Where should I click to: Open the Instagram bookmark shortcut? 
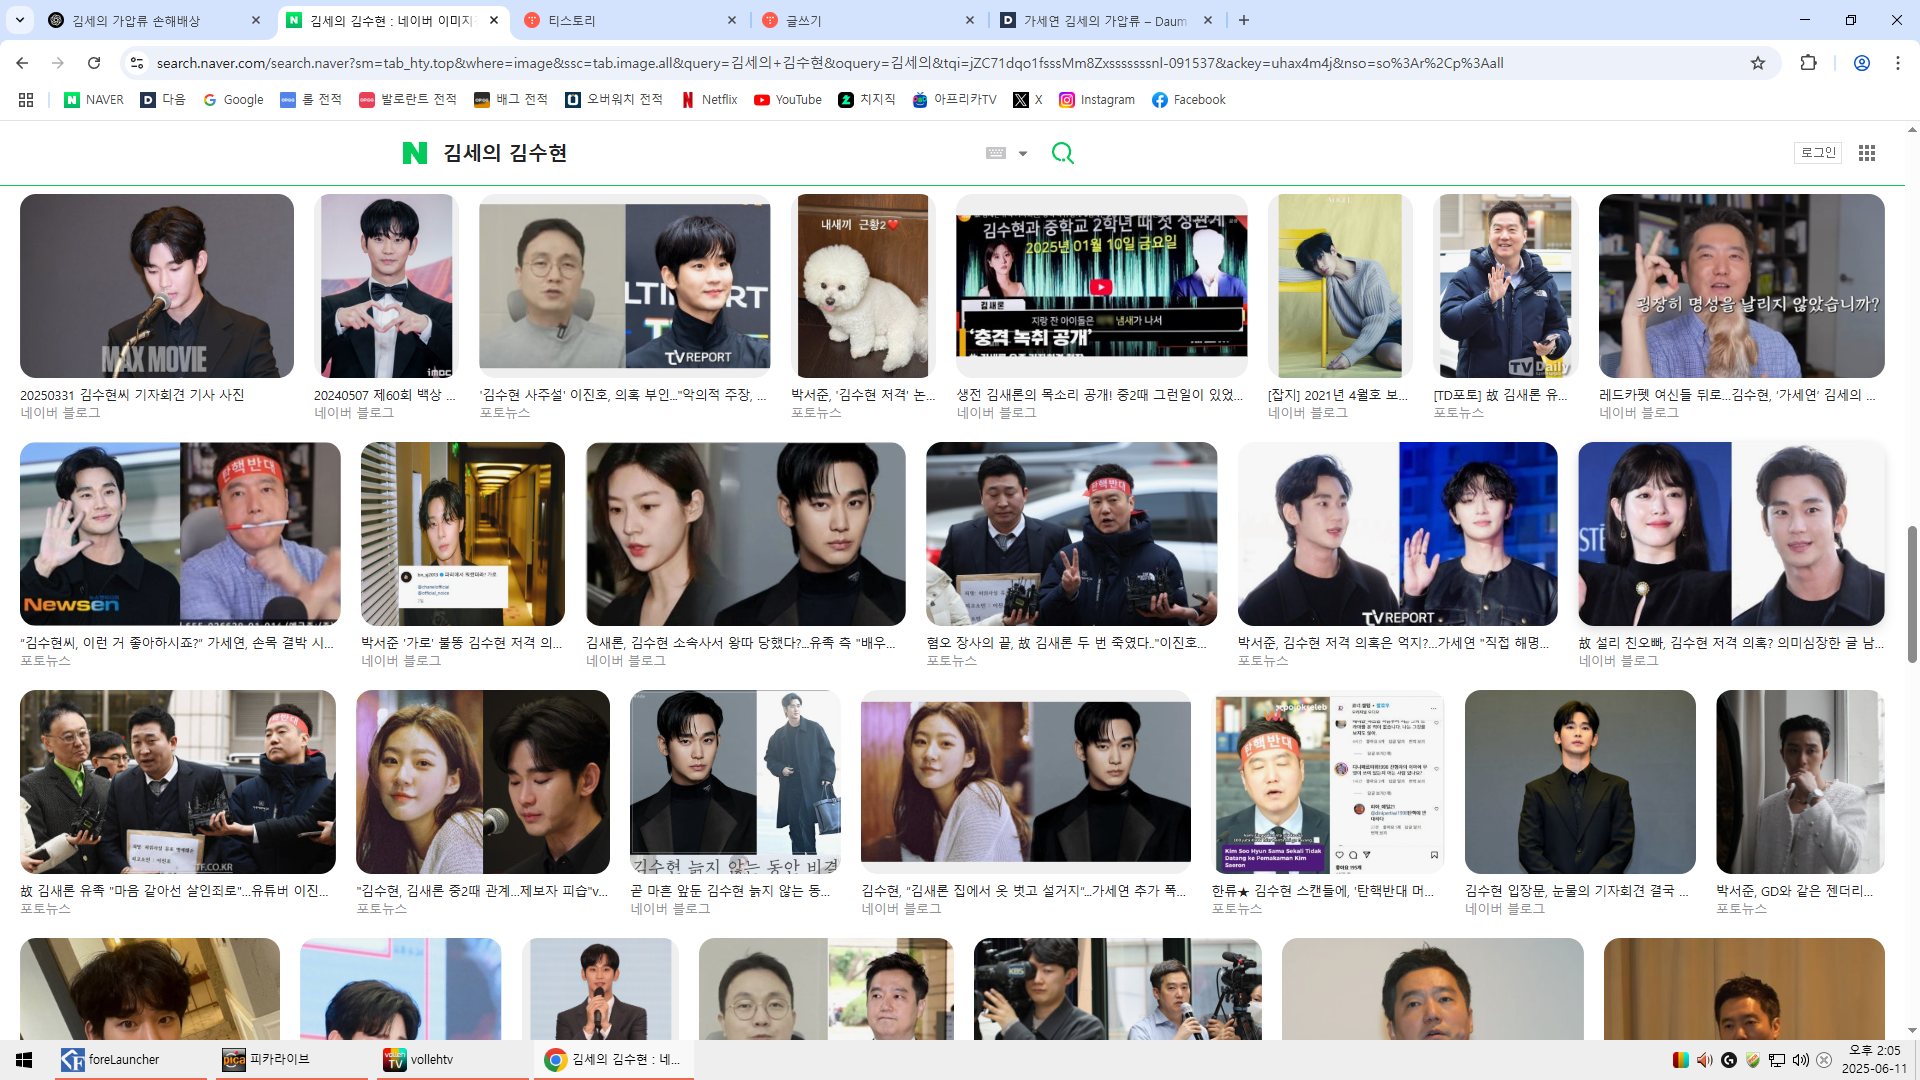pos(1097,100)
